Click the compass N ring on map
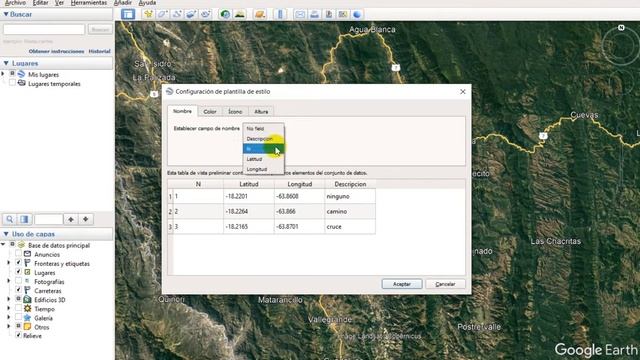 (621, 27)
